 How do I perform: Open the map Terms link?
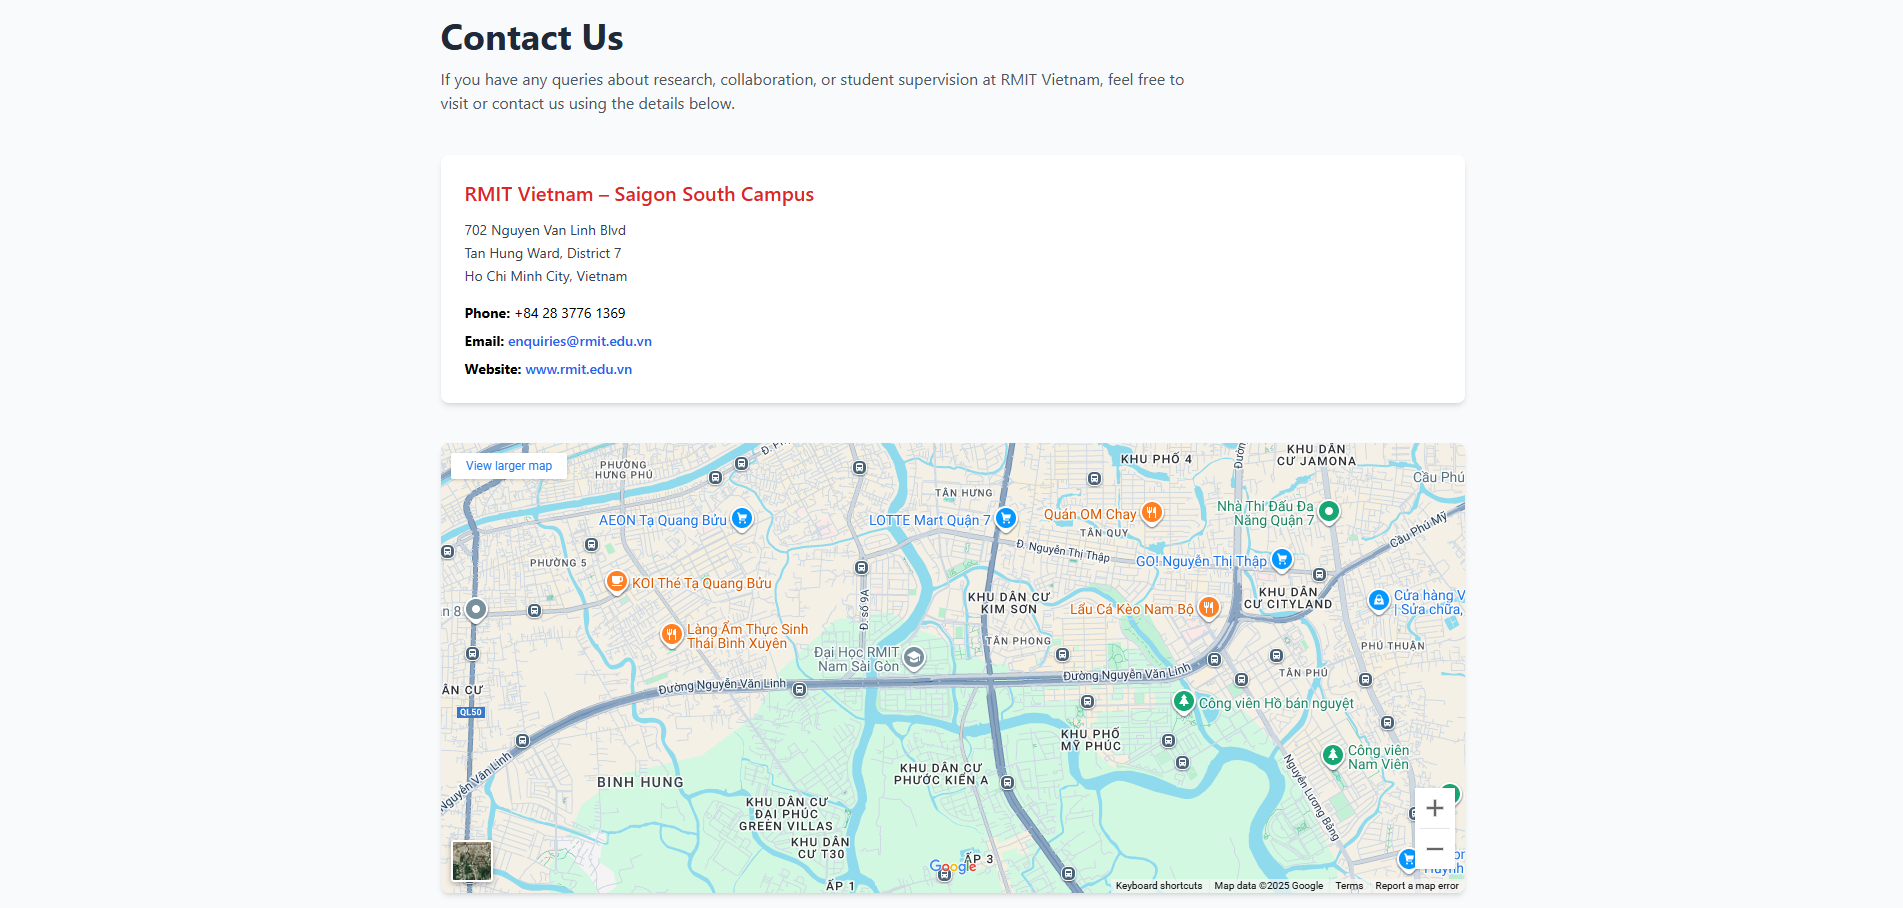coord(1349,886)
